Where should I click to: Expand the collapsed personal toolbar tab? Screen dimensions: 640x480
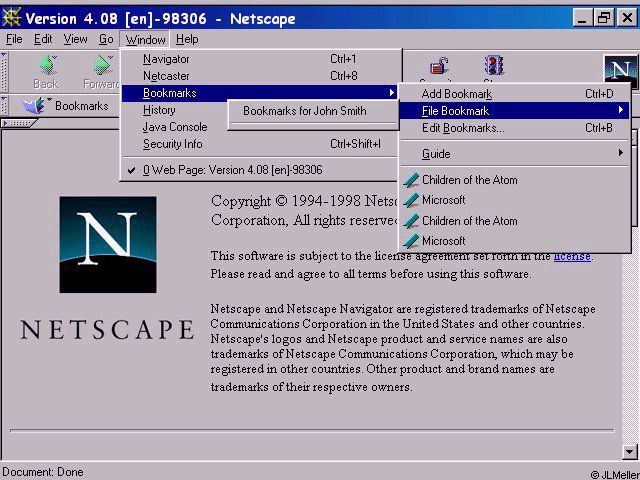(19, 123)
